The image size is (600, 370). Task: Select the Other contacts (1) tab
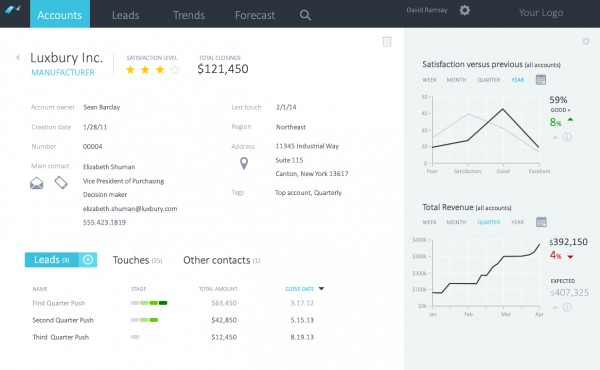pos(222,260)
